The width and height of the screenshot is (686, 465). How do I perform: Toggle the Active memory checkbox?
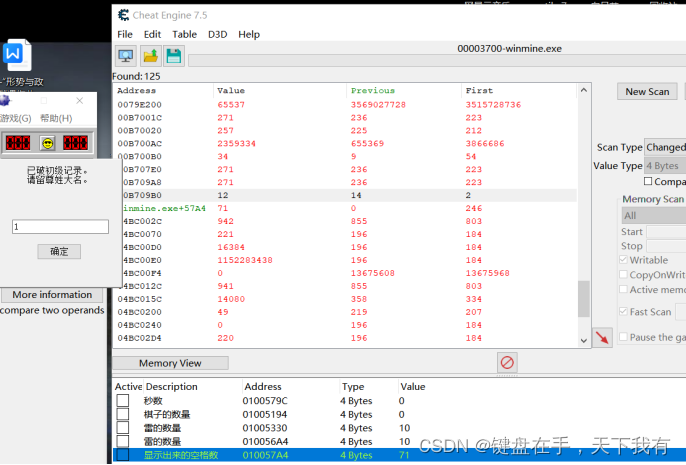pos(623,290)
